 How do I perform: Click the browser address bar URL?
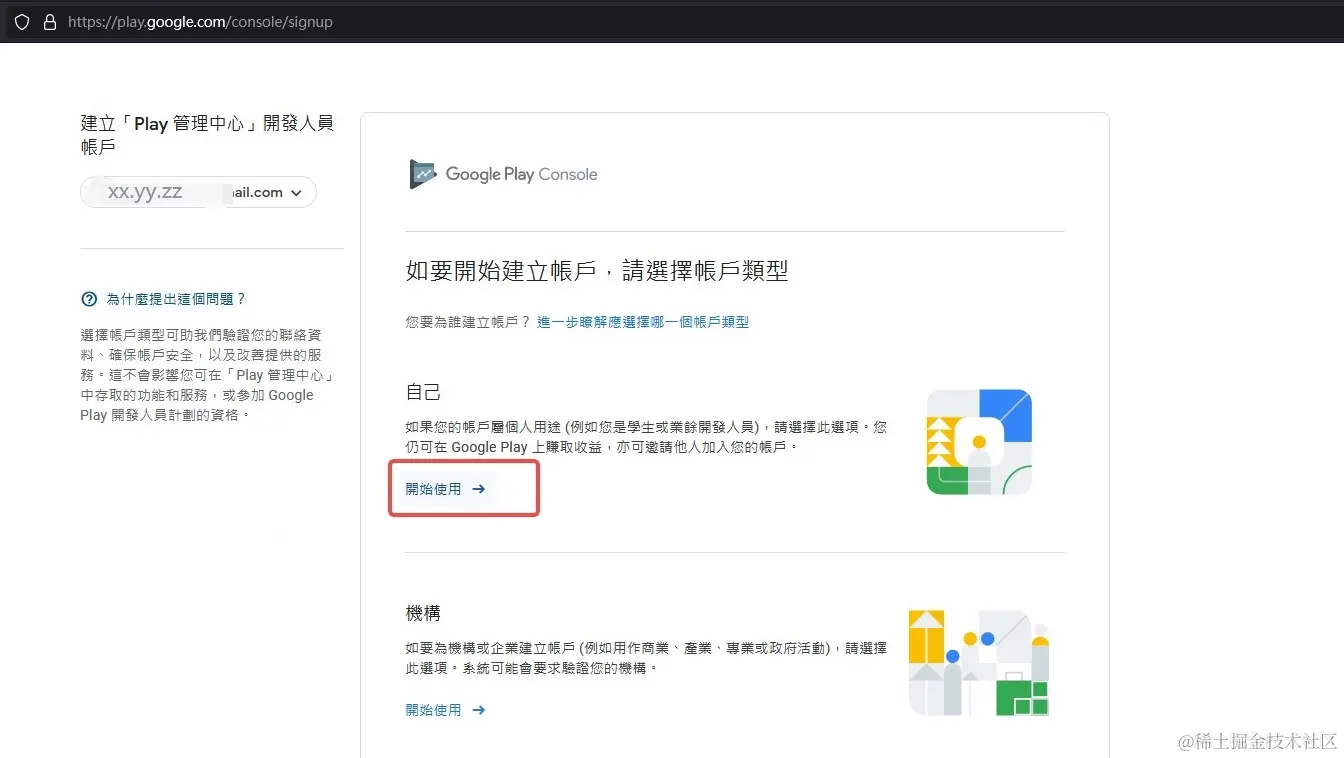[200, 22]
